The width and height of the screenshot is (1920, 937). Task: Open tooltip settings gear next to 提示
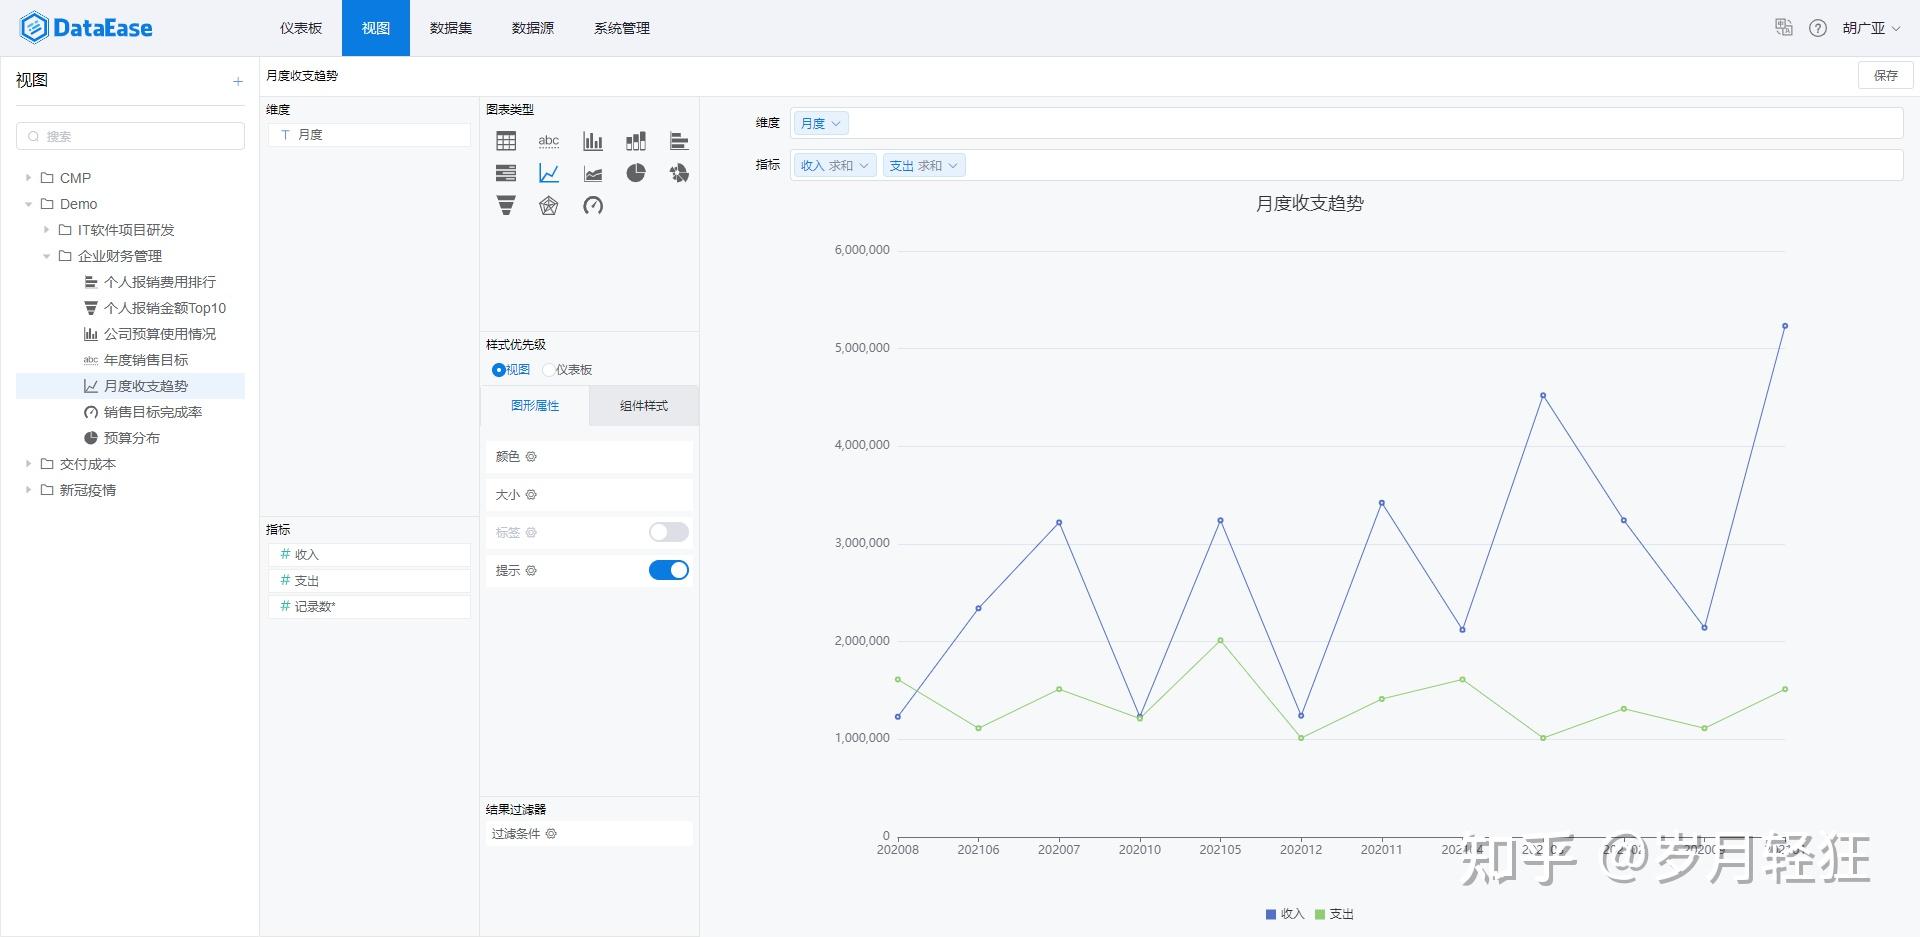tap(531, 570)
